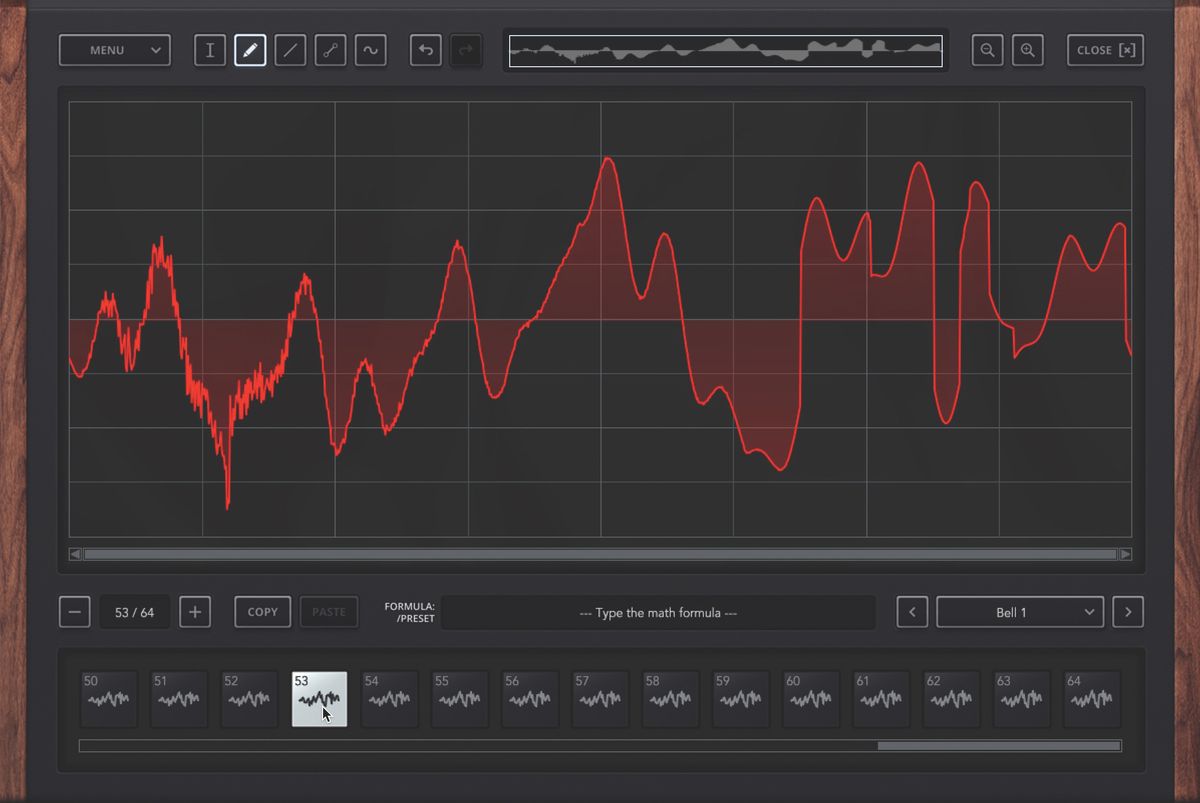Increment the frame counter with the plus button
The height and width of the screenshot is (803, 1200).
195,612
